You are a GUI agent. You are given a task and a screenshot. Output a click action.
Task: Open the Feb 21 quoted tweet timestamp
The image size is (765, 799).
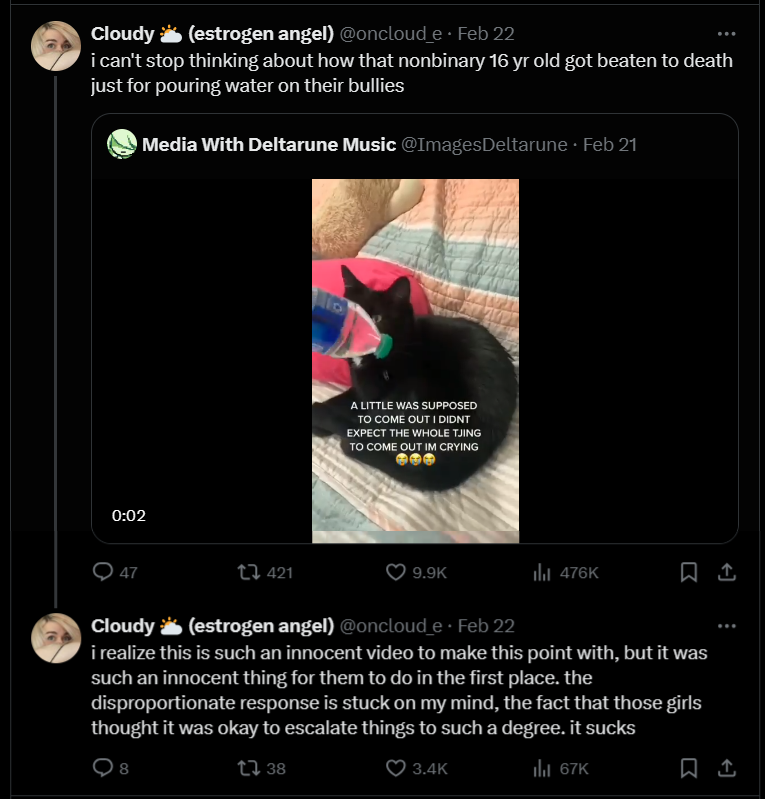click(609, 145)
